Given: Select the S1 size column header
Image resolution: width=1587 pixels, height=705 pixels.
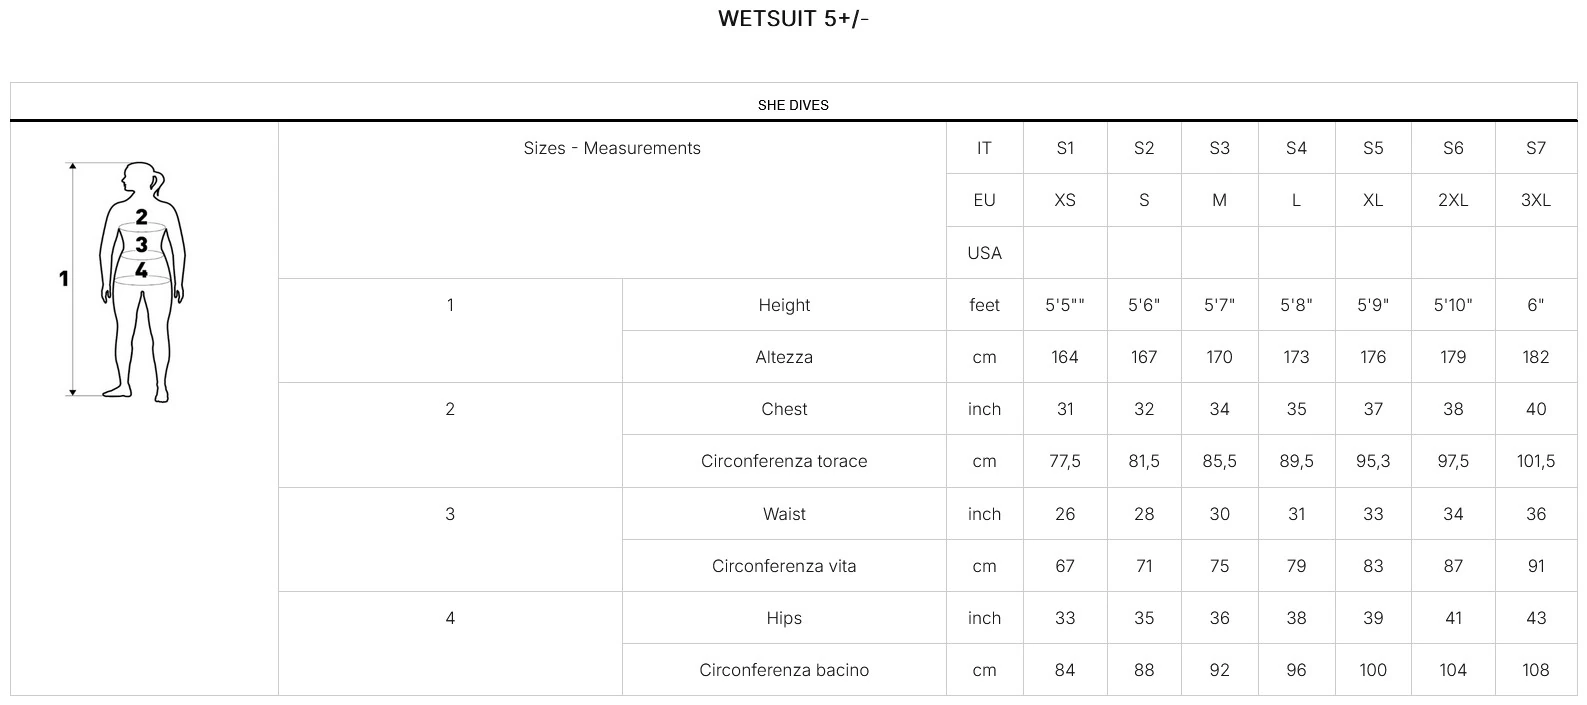Looking at the screenshot, I should [1065, 148].
